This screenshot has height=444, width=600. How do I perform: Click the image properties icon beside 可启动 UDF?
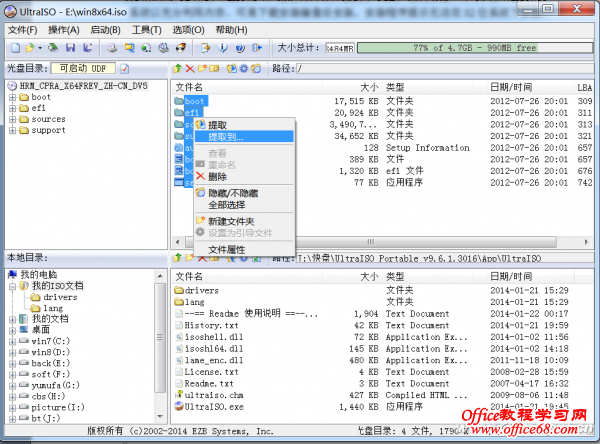click(x=125, y=69)
